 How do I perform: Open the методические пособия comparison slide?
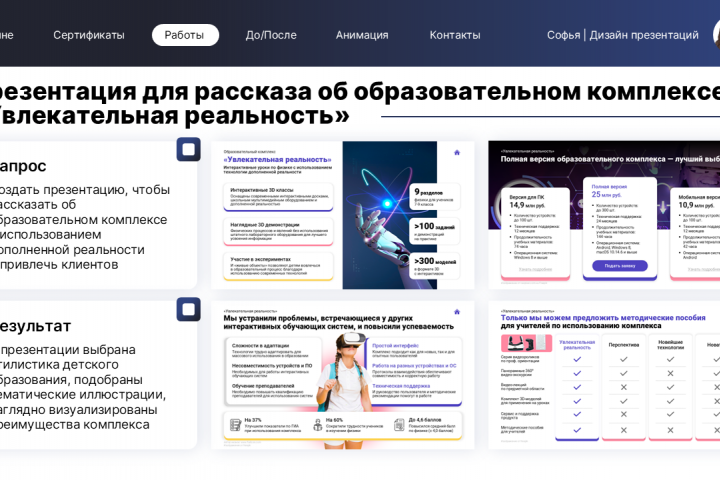tap(604, 375)
